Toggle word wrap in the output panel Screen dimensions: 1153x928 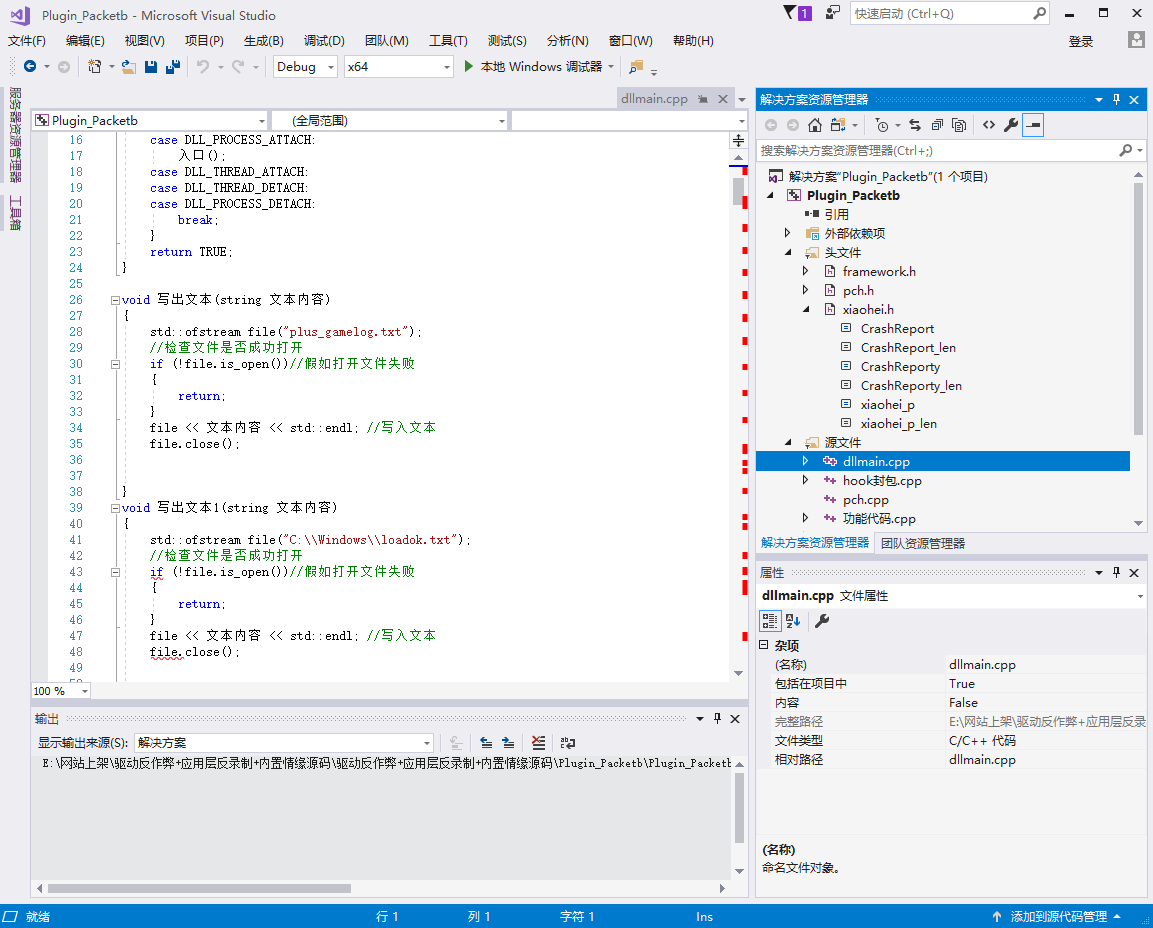[568, 743]
